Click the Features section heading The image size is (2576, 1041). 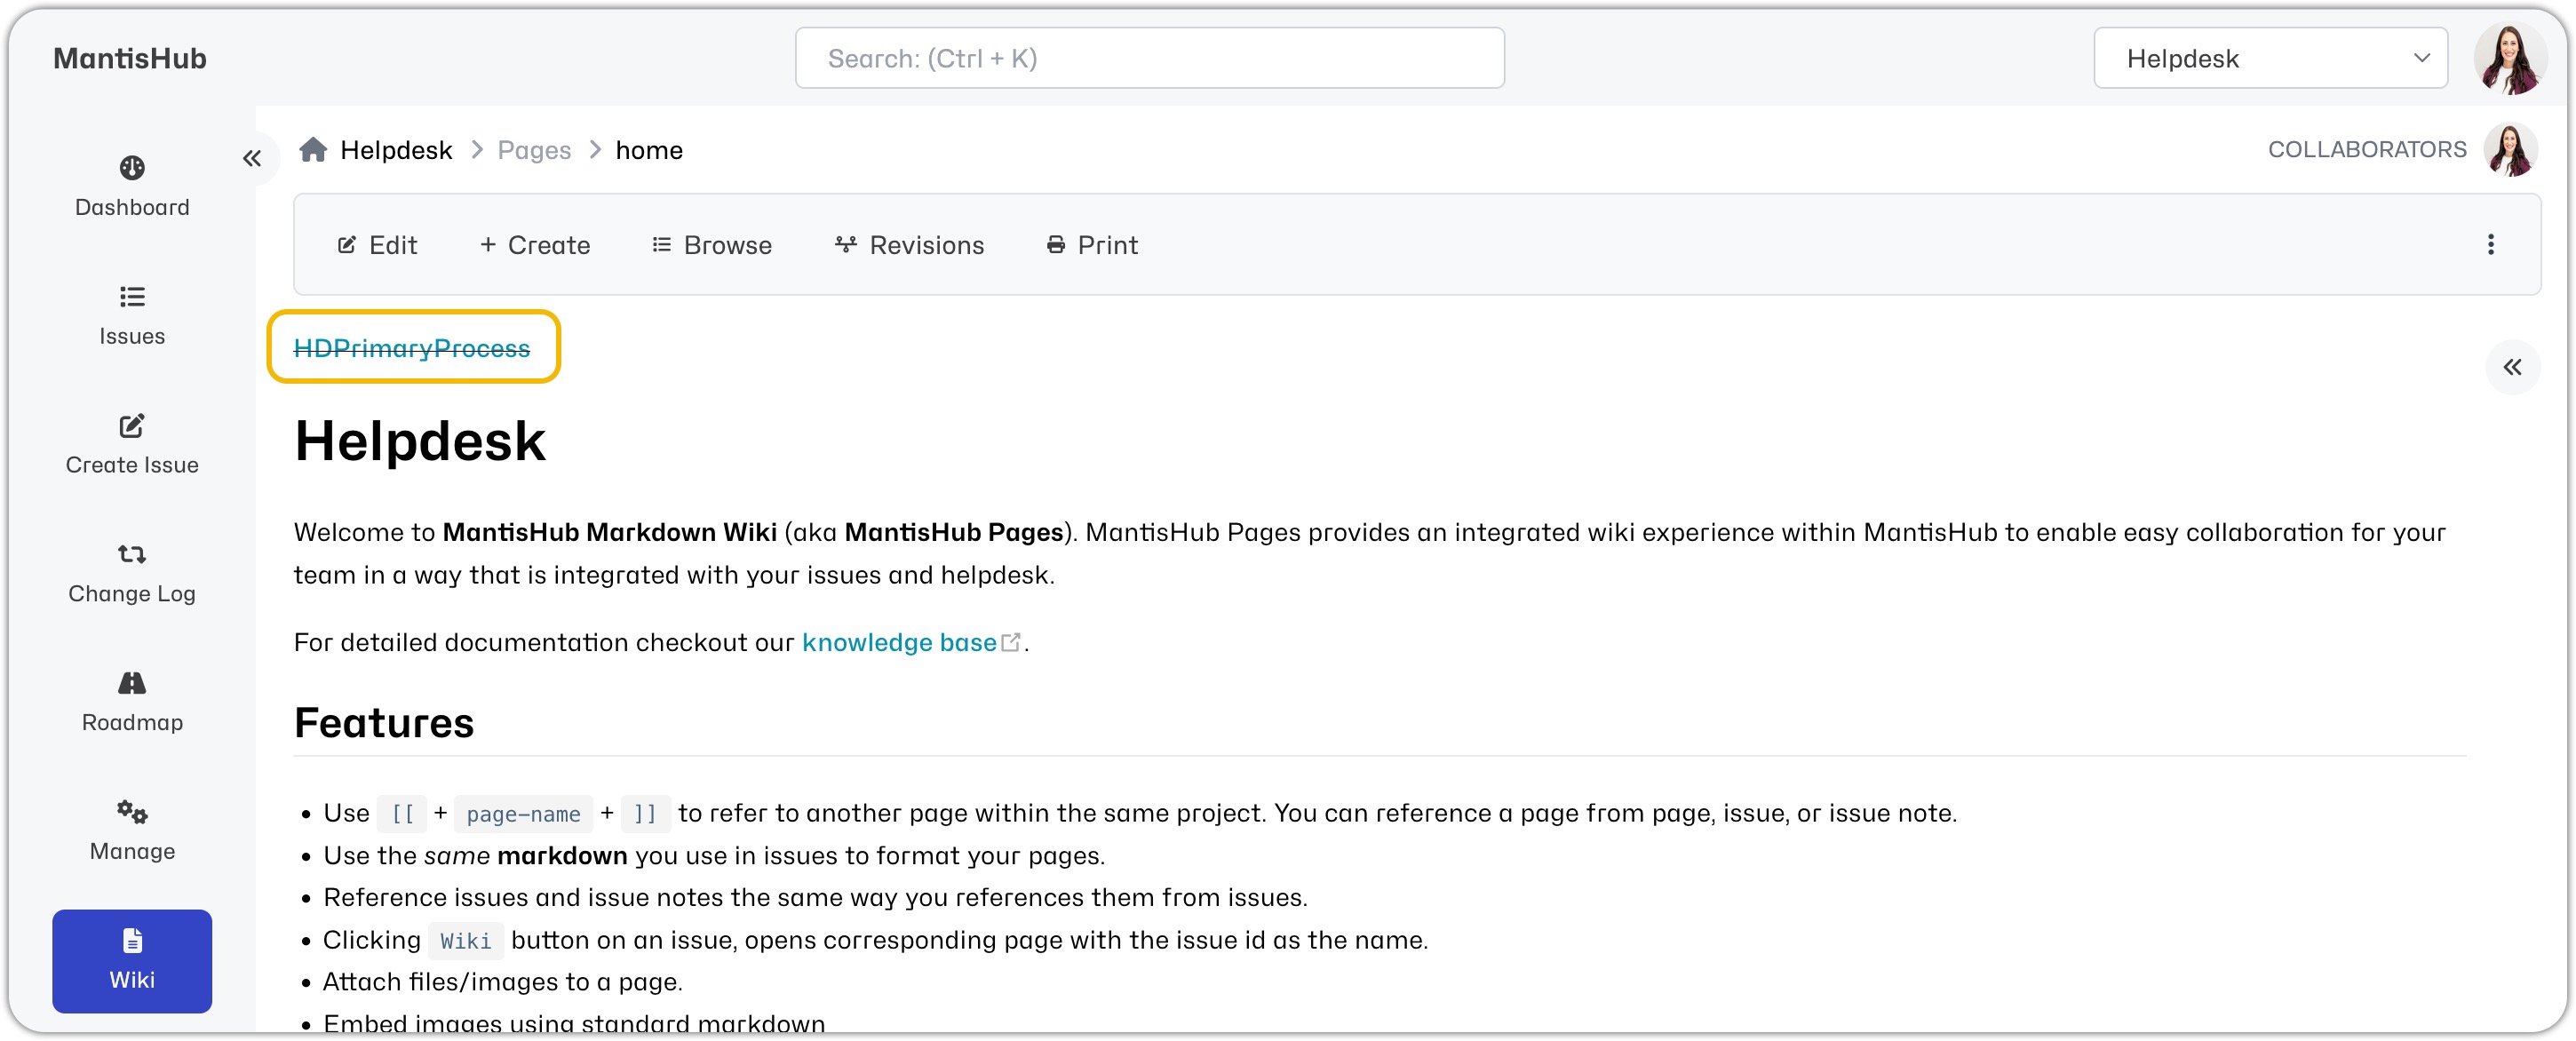click(384, 723)
